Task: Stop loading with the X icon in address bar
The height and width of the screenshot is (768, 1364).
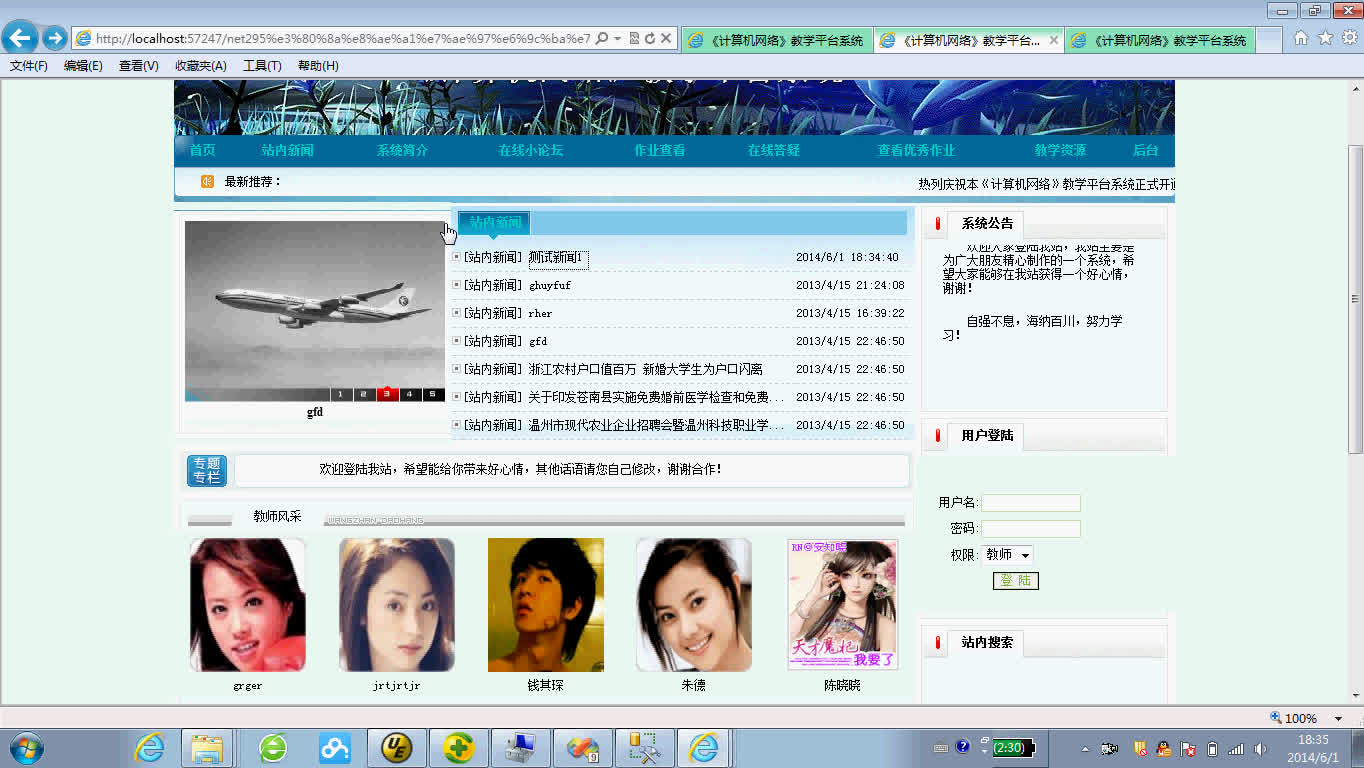Action: pyautogui.click(x=665, y=39)
